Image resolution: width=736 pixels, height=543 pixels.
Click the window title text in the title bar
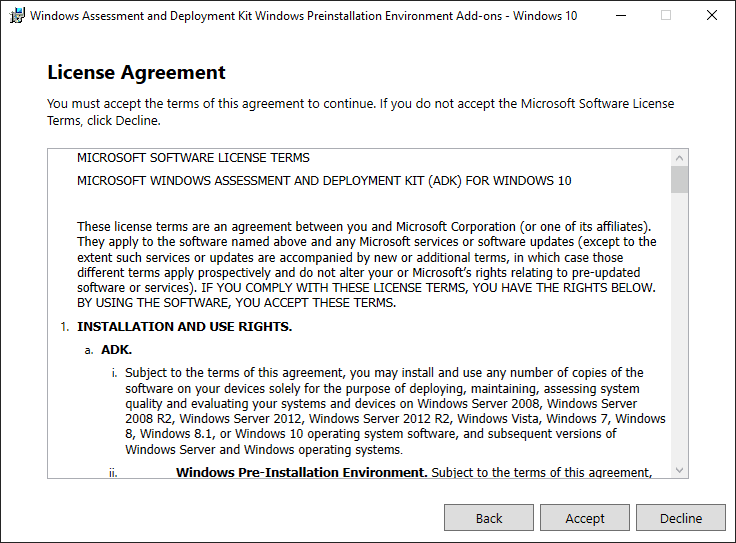point(304,16)
